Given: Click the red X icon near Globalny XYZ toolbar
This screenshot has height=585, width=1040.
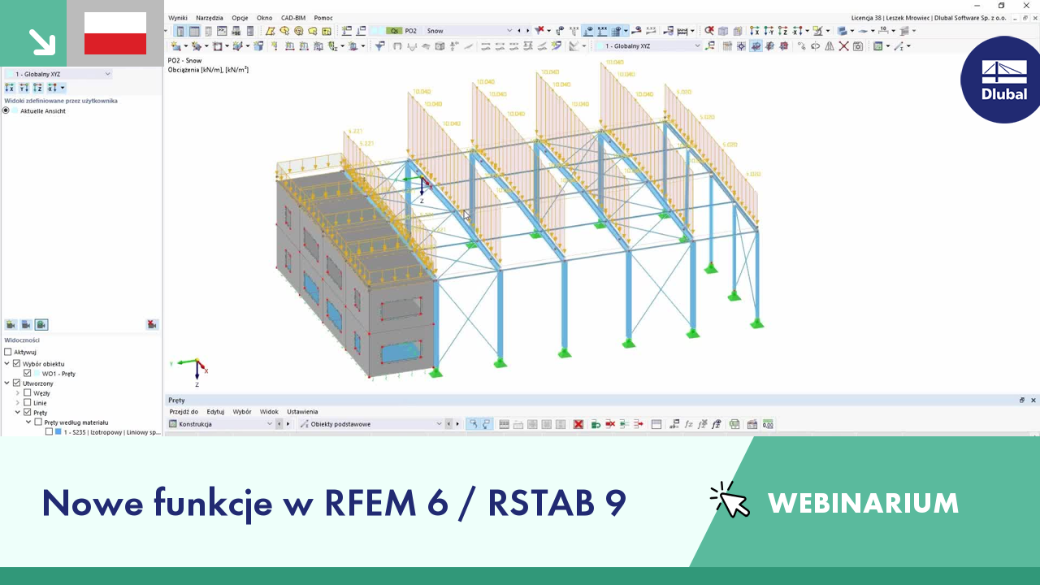Looking at the screenshot, I should pos(844,46).
